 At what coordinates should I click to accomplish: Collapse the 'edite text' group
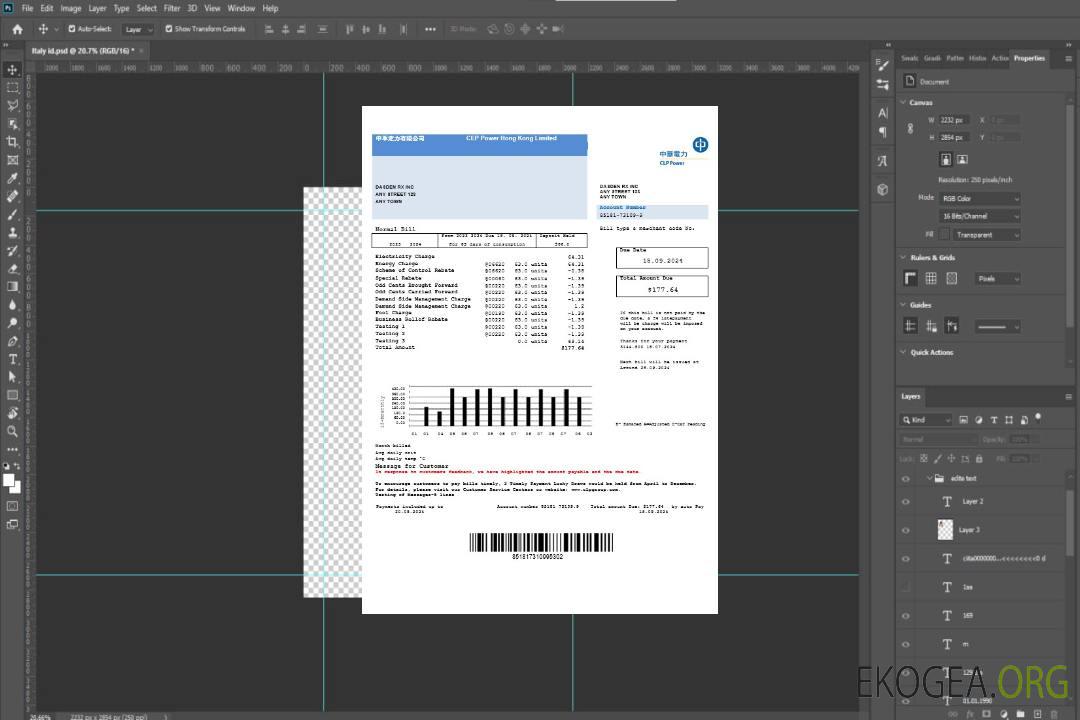929,478
